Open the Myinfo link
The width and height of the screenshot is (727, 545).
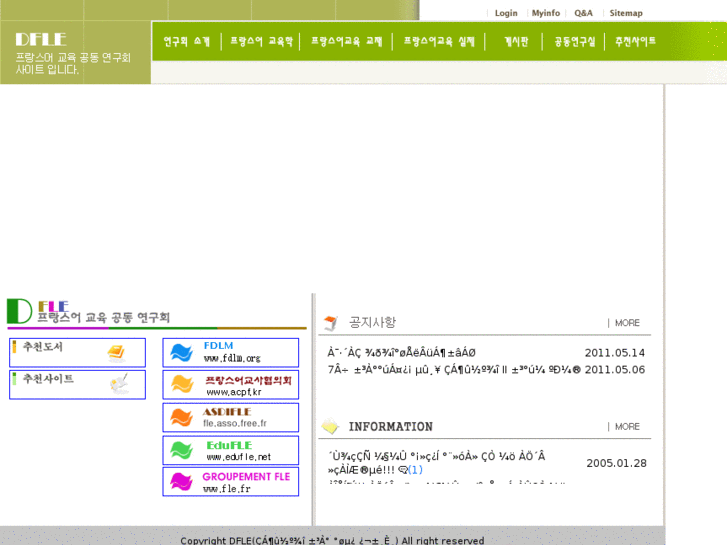(x=546, y=13)
